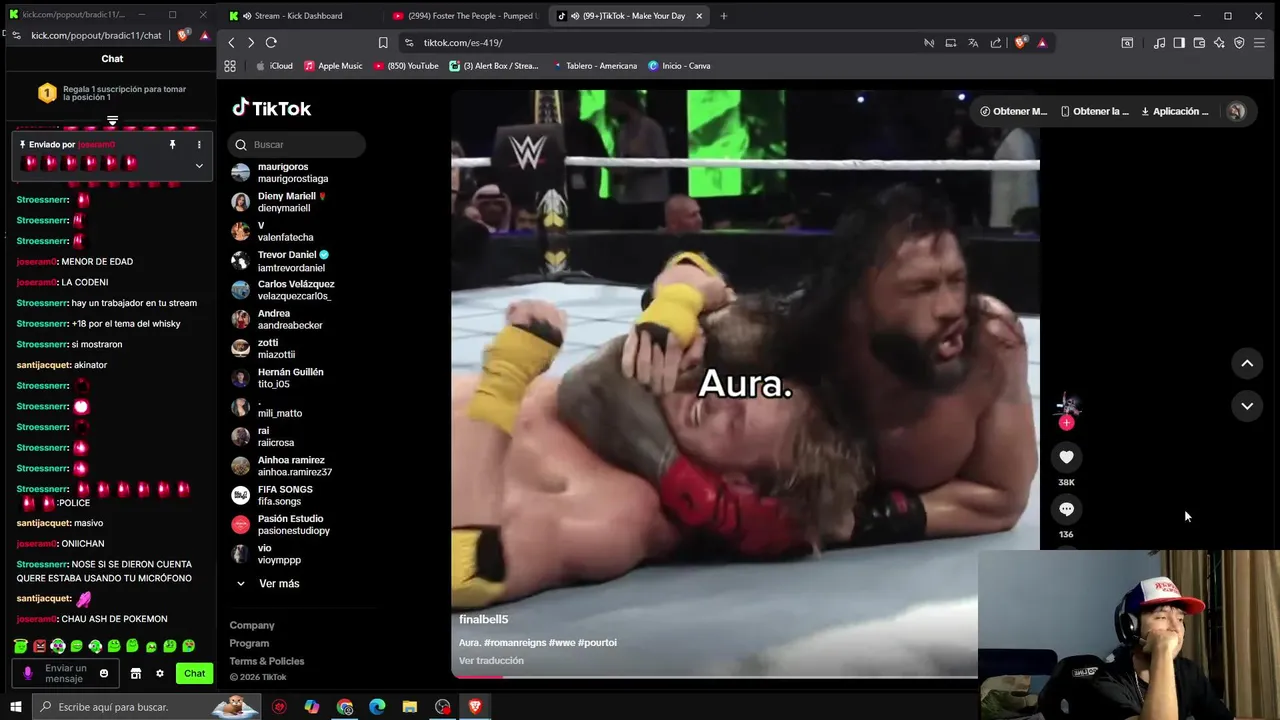Open the video comments bubble
The width and height of the screenshot is (1280, 720).
(1066, 509)
